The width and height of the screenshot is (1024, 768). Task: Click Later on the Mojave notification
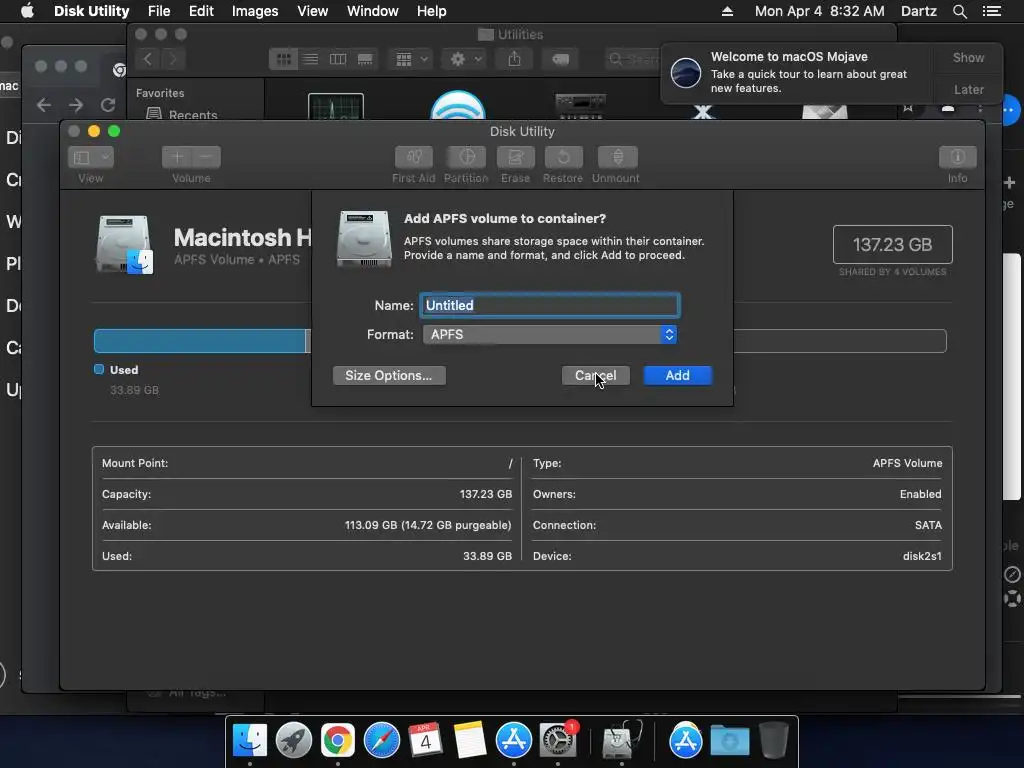coord(968,89)
